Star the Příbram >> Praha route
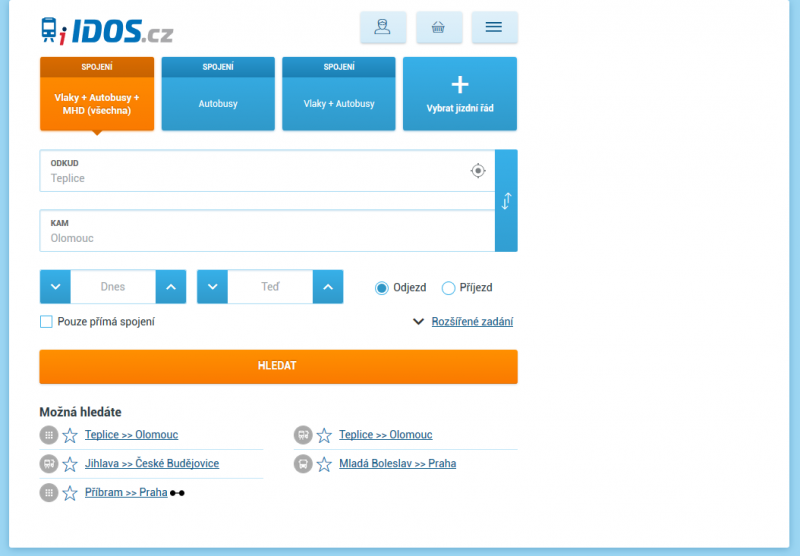 point(70,493)
